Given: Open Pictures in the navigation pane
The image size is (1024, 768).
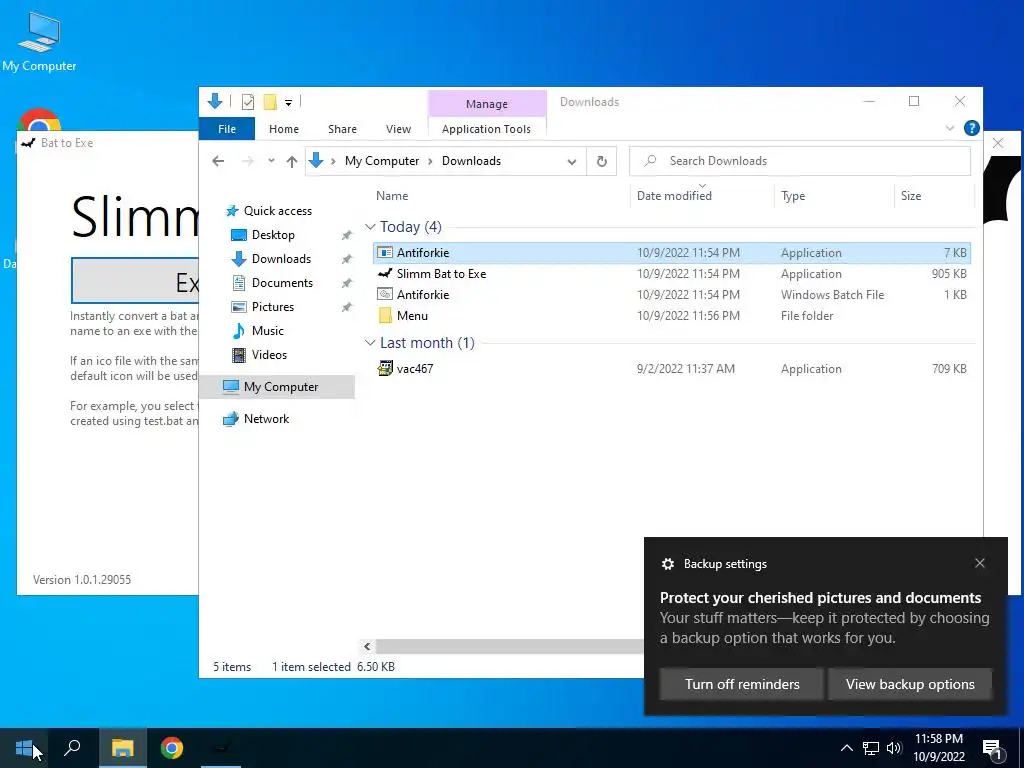Looking at the screenshot, I should (272, 307).
